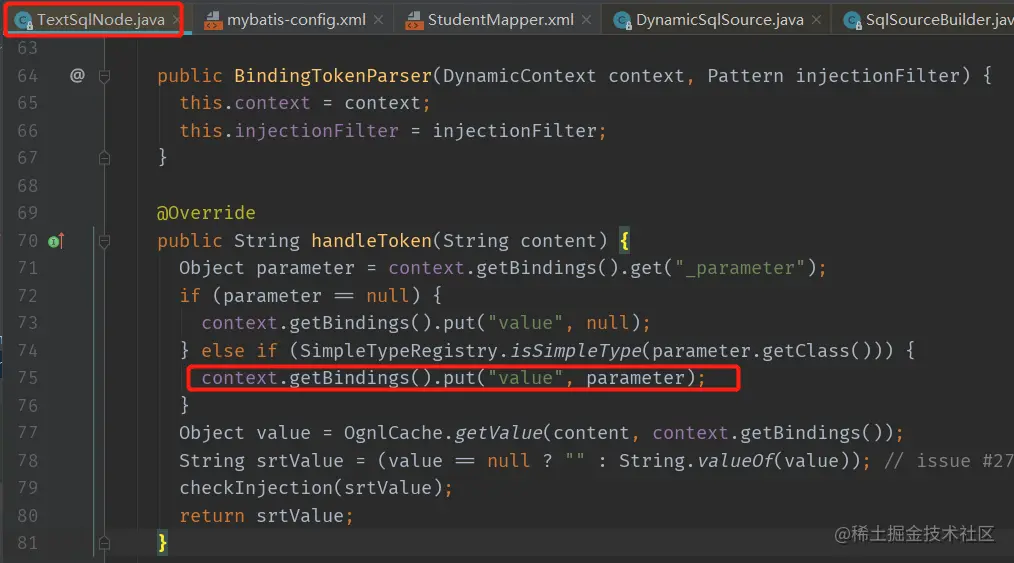Click line number 71 in the gutter

click(x=27, y=268)
